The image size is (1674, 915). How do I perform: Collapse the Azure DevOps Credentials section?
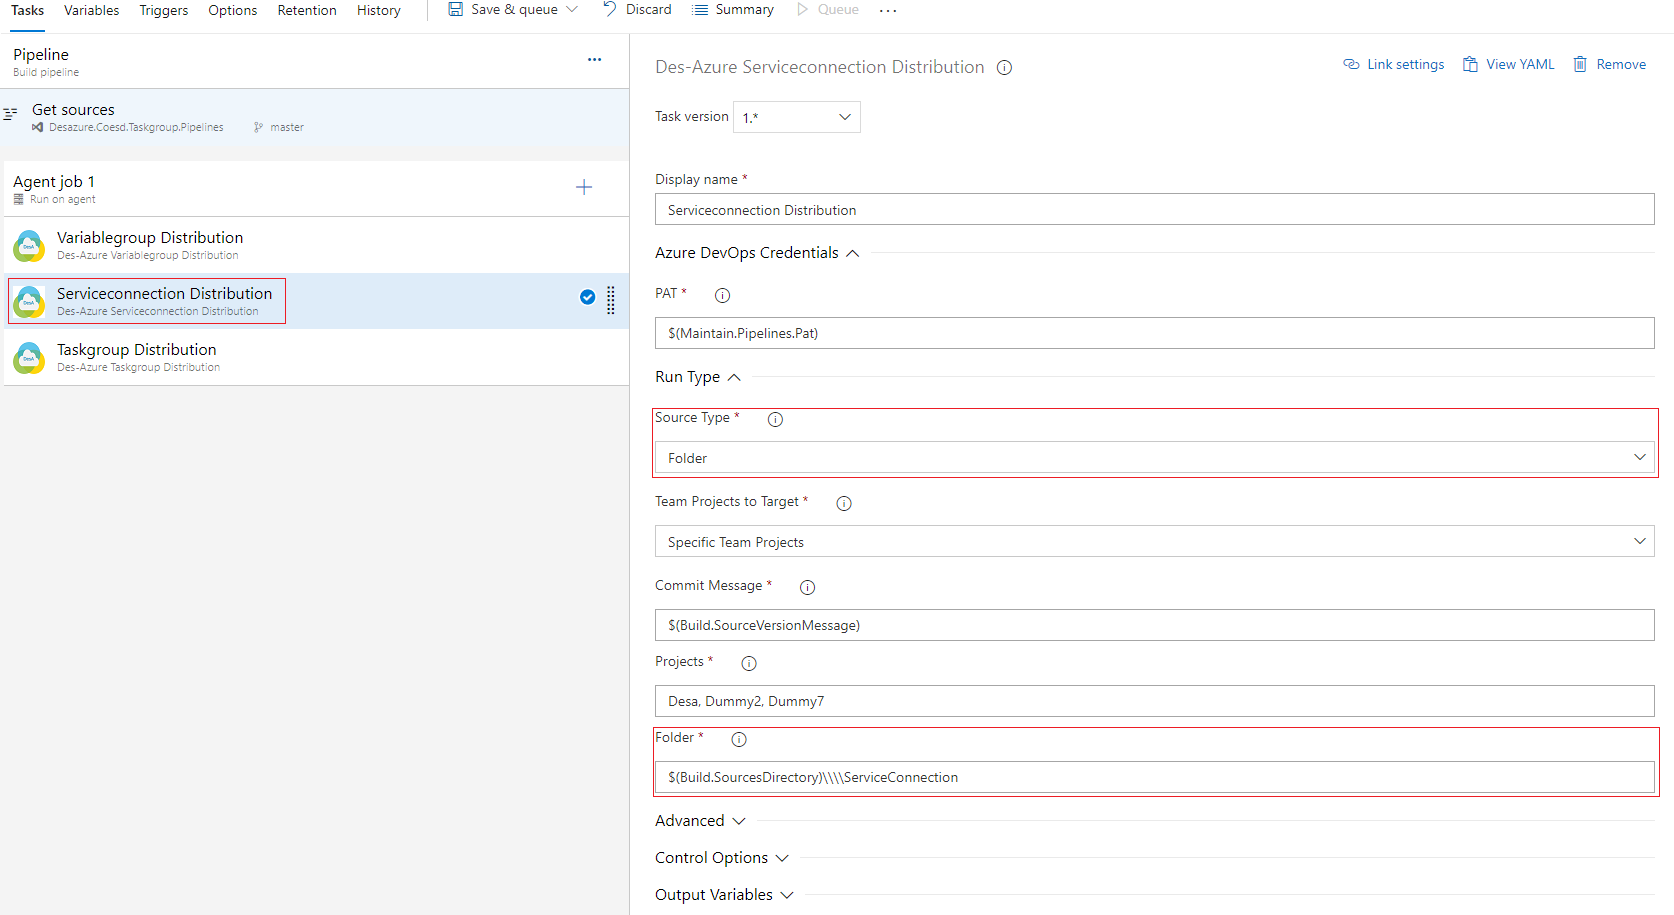pyautogui.click(x=757, y=253)
